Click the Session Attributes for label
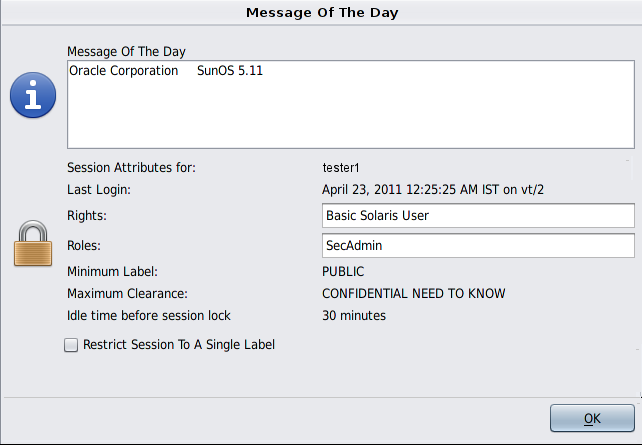 coord(131,167)
